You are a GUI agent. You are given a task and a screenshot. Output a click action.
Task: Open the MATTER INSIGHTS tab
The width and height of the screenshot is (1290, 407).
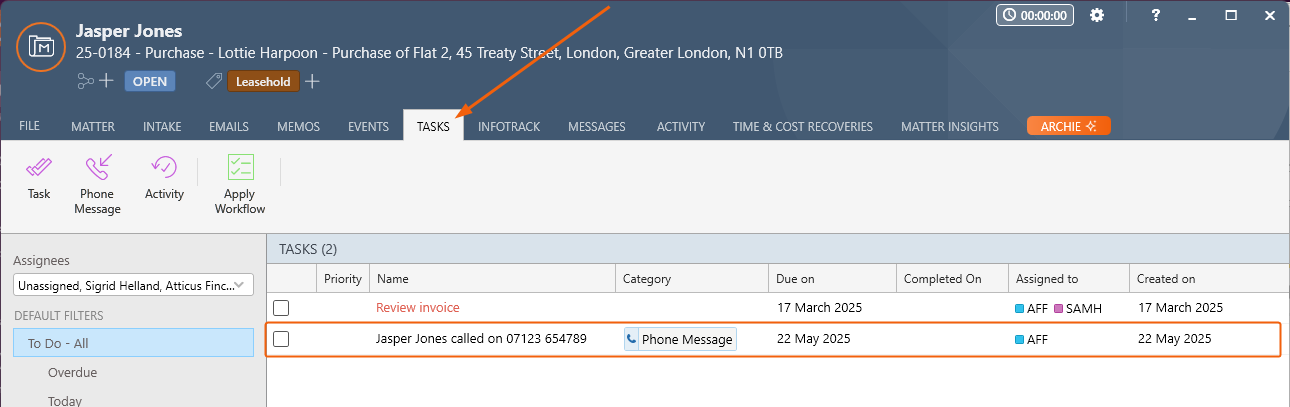click(x=950, y=127)
